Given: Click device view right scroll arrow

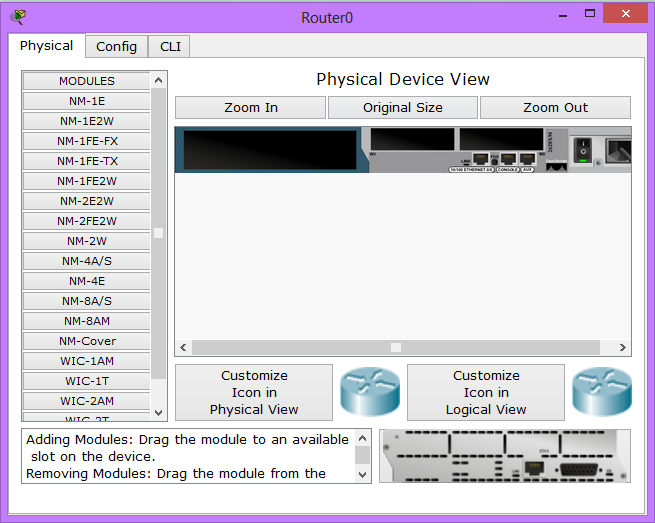Looking at the screenshot, I should click(622, 348).
